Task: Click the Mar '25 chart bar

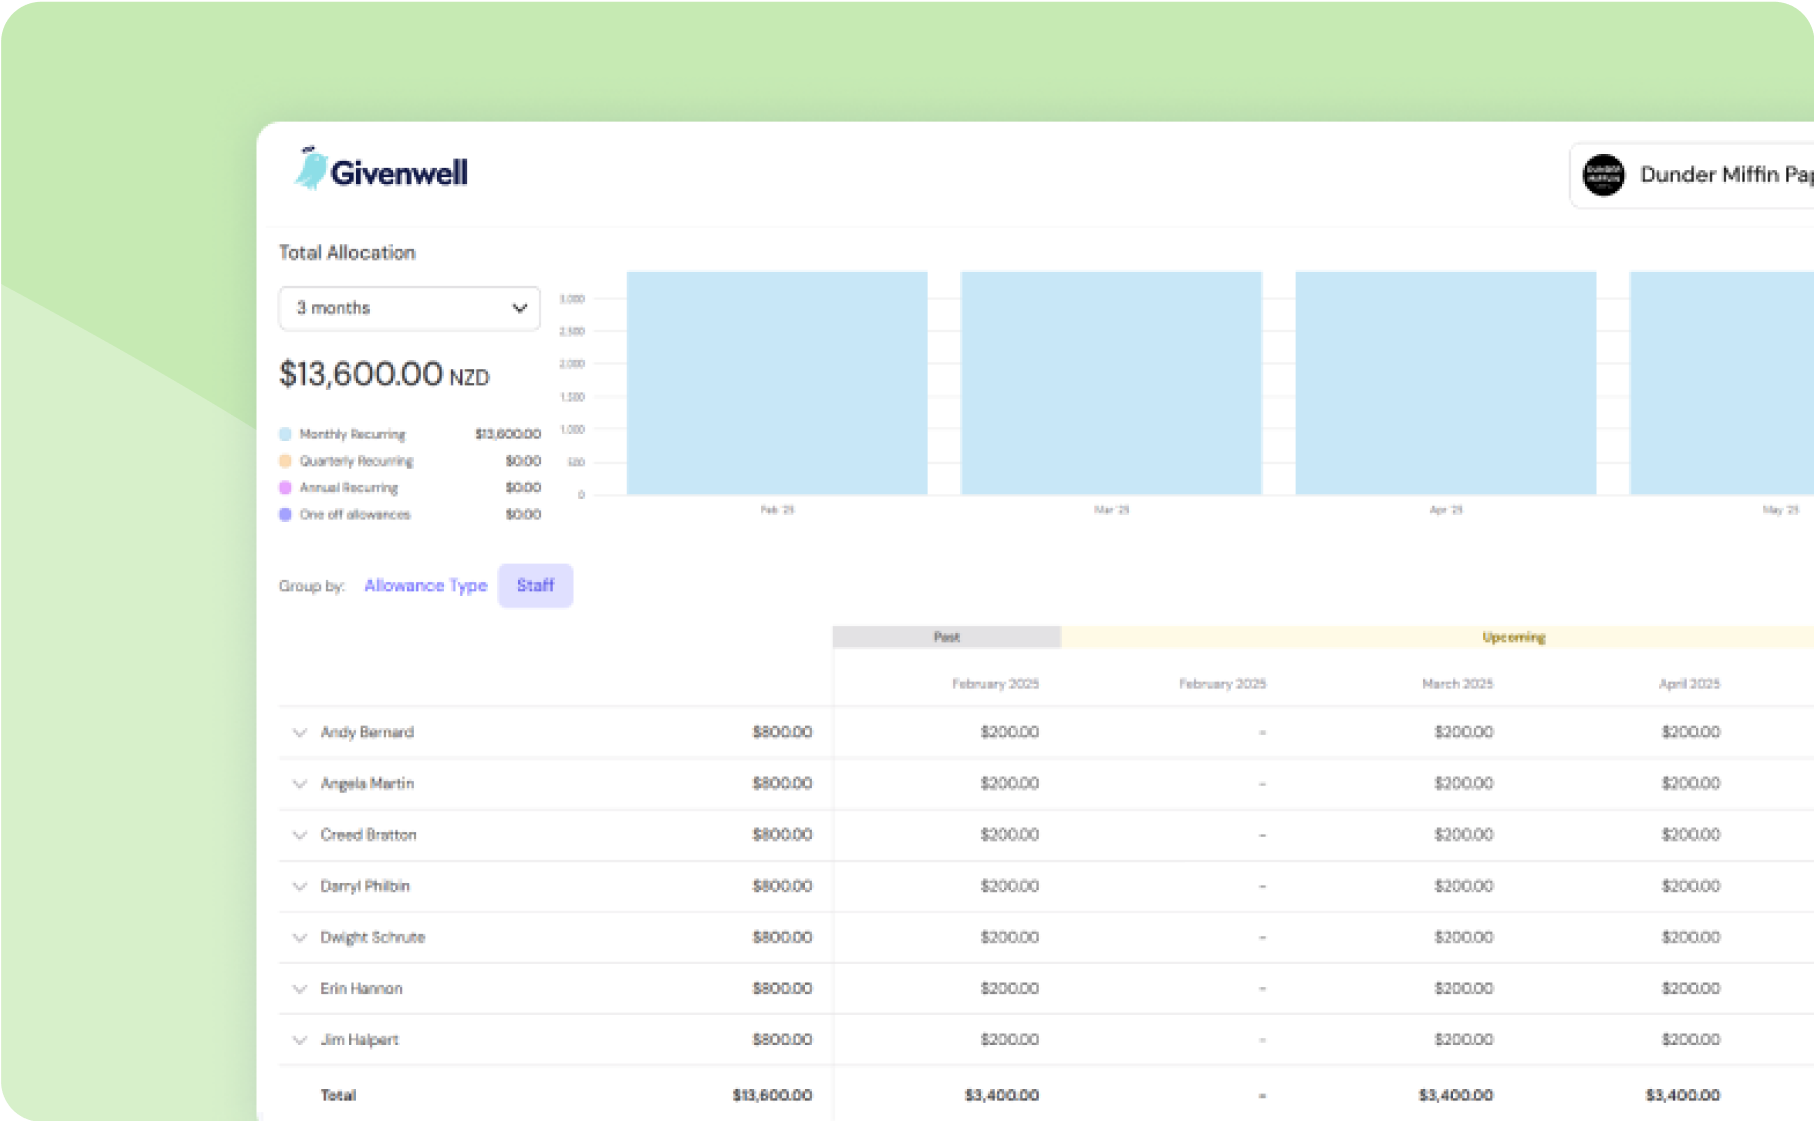Action: (1111, 383)
